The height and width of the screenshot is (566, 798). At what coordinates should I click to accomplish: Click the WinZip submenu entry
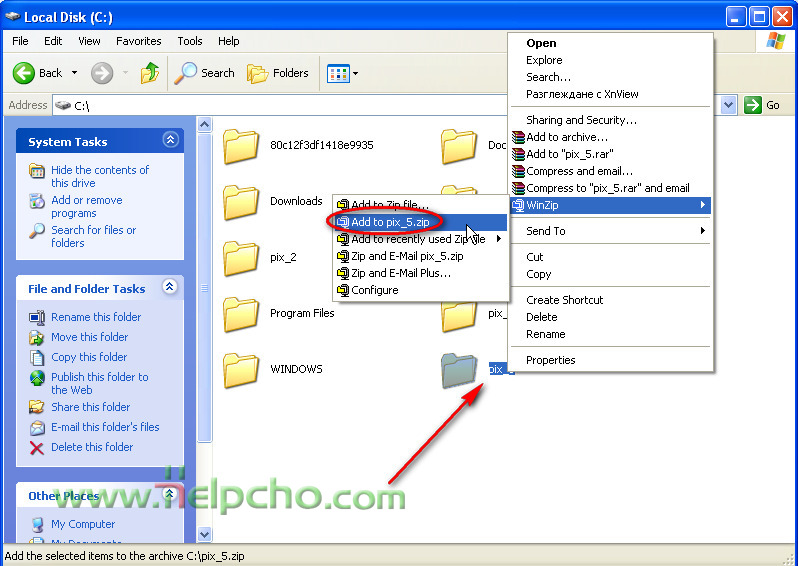(x=611, y=205)
